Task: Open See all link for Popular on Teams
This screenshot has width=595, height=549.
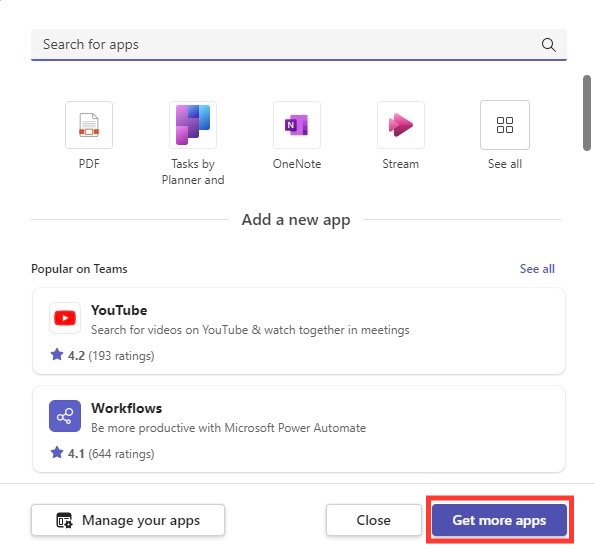Action: click(x=537, y=269)
